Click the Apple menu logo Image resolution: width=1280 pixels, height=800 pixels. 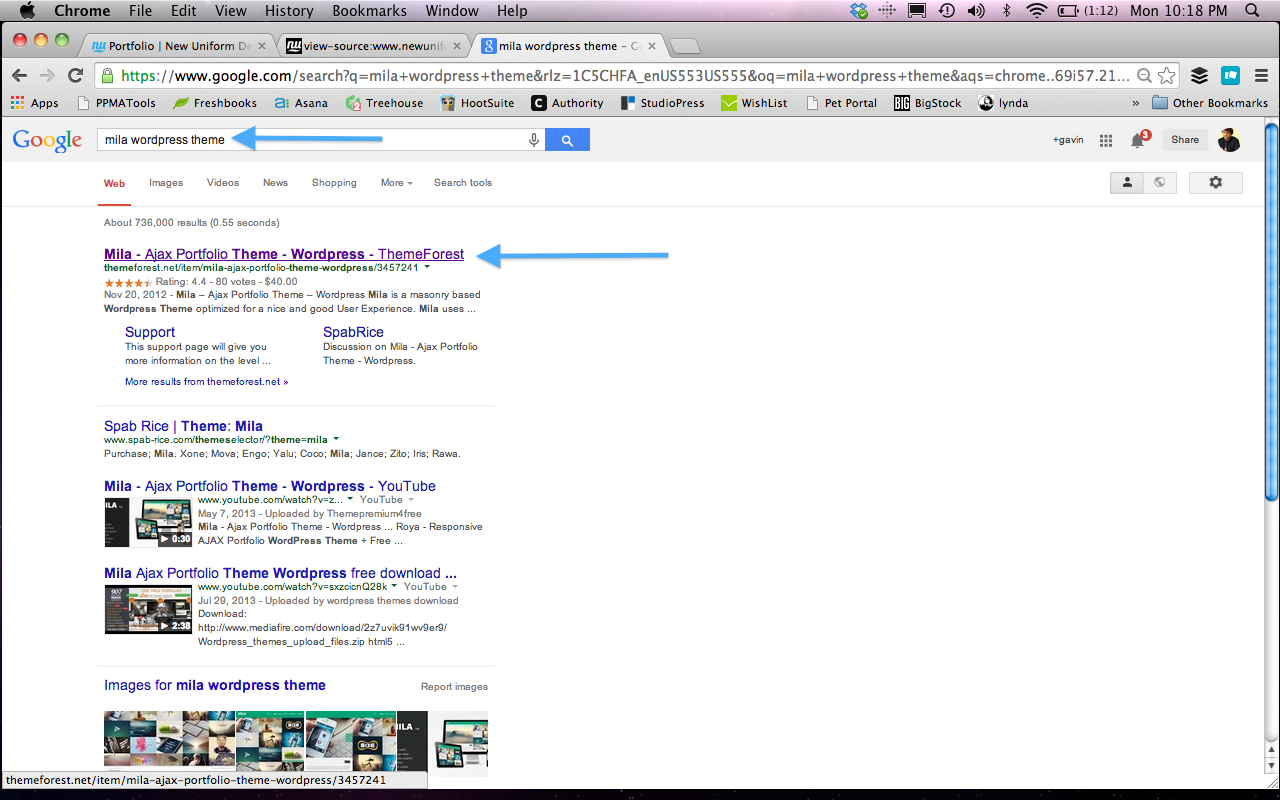coord(27,11)
